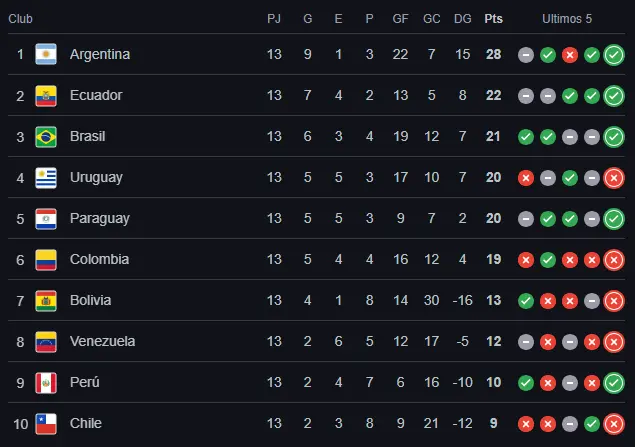
Task: Click the Chile flag icon
Action: (46, 424)
